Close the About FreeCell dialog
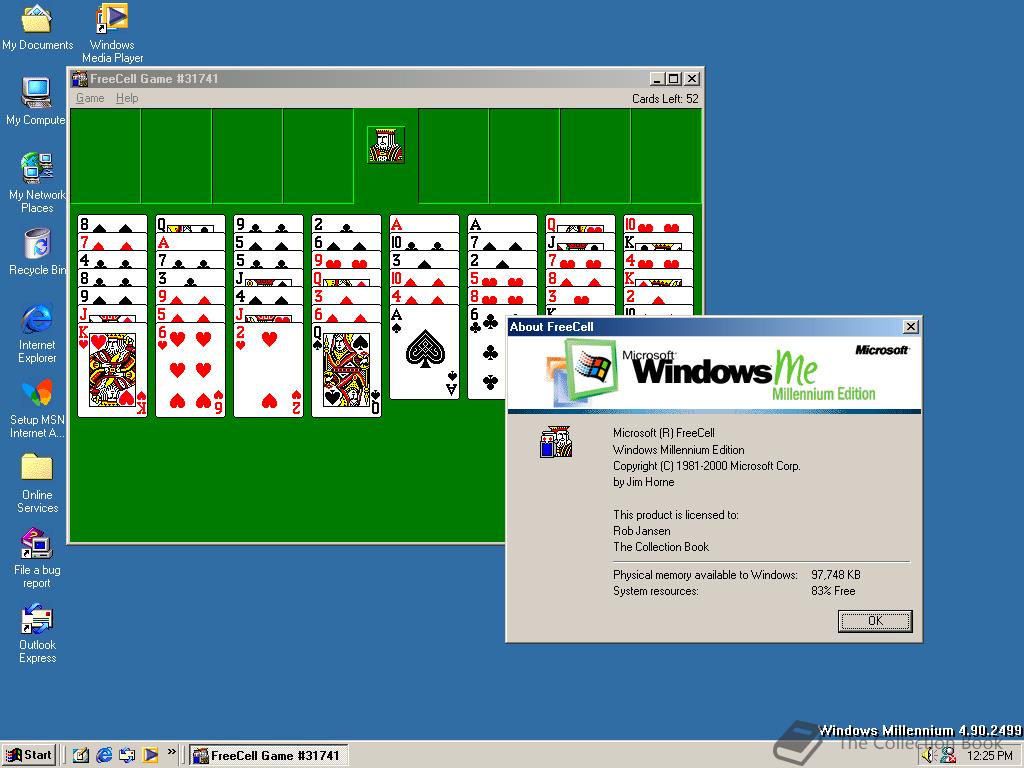The height and width of the screenshot is (768, 1024). pos(910,327)
